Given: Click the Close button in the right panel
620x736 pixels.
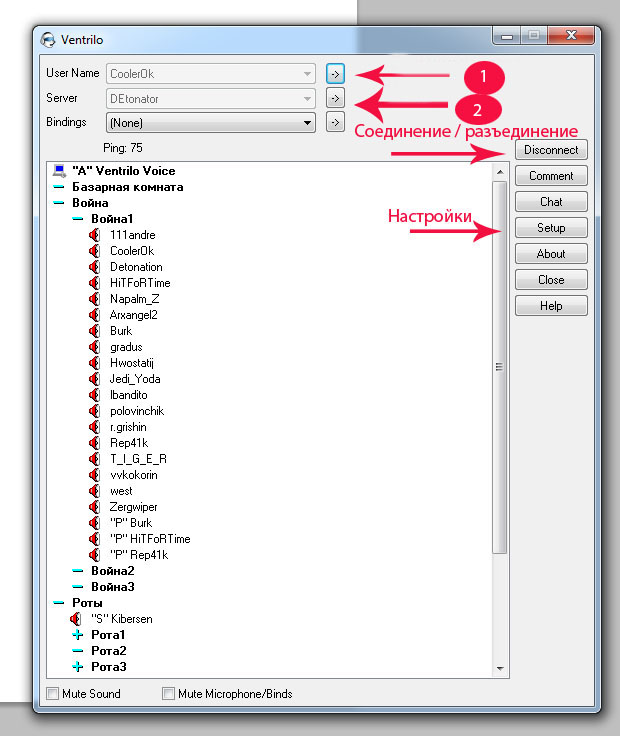Looking at the screenshot, I should click(551, 280).
